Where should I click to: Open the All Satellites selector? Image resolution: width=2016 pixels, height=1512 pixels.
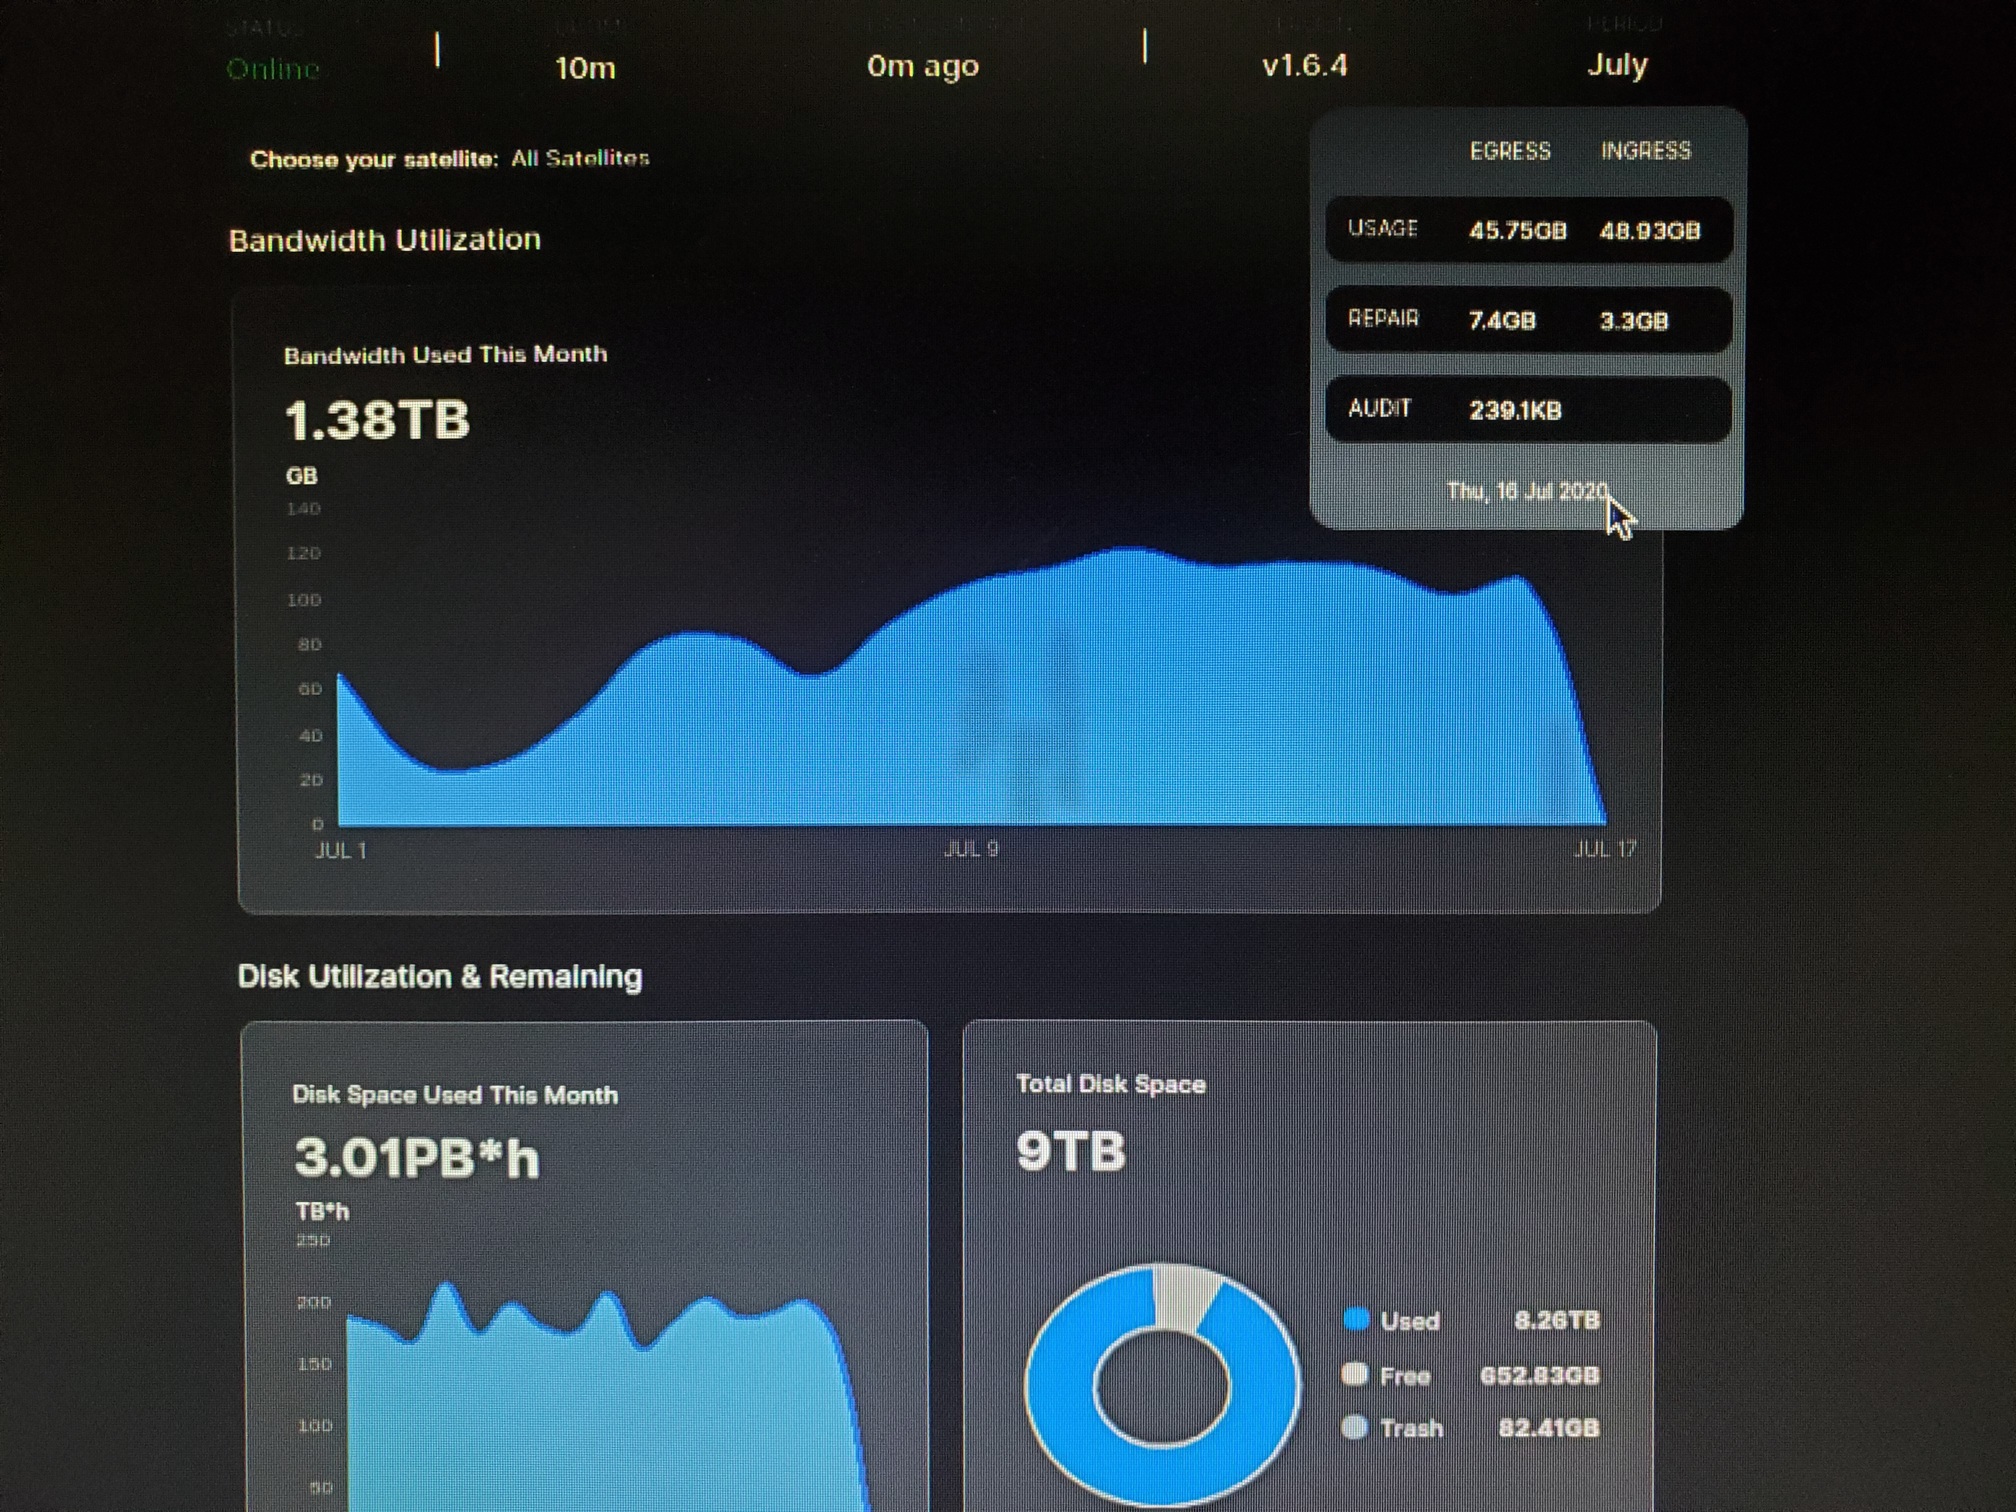580,158
